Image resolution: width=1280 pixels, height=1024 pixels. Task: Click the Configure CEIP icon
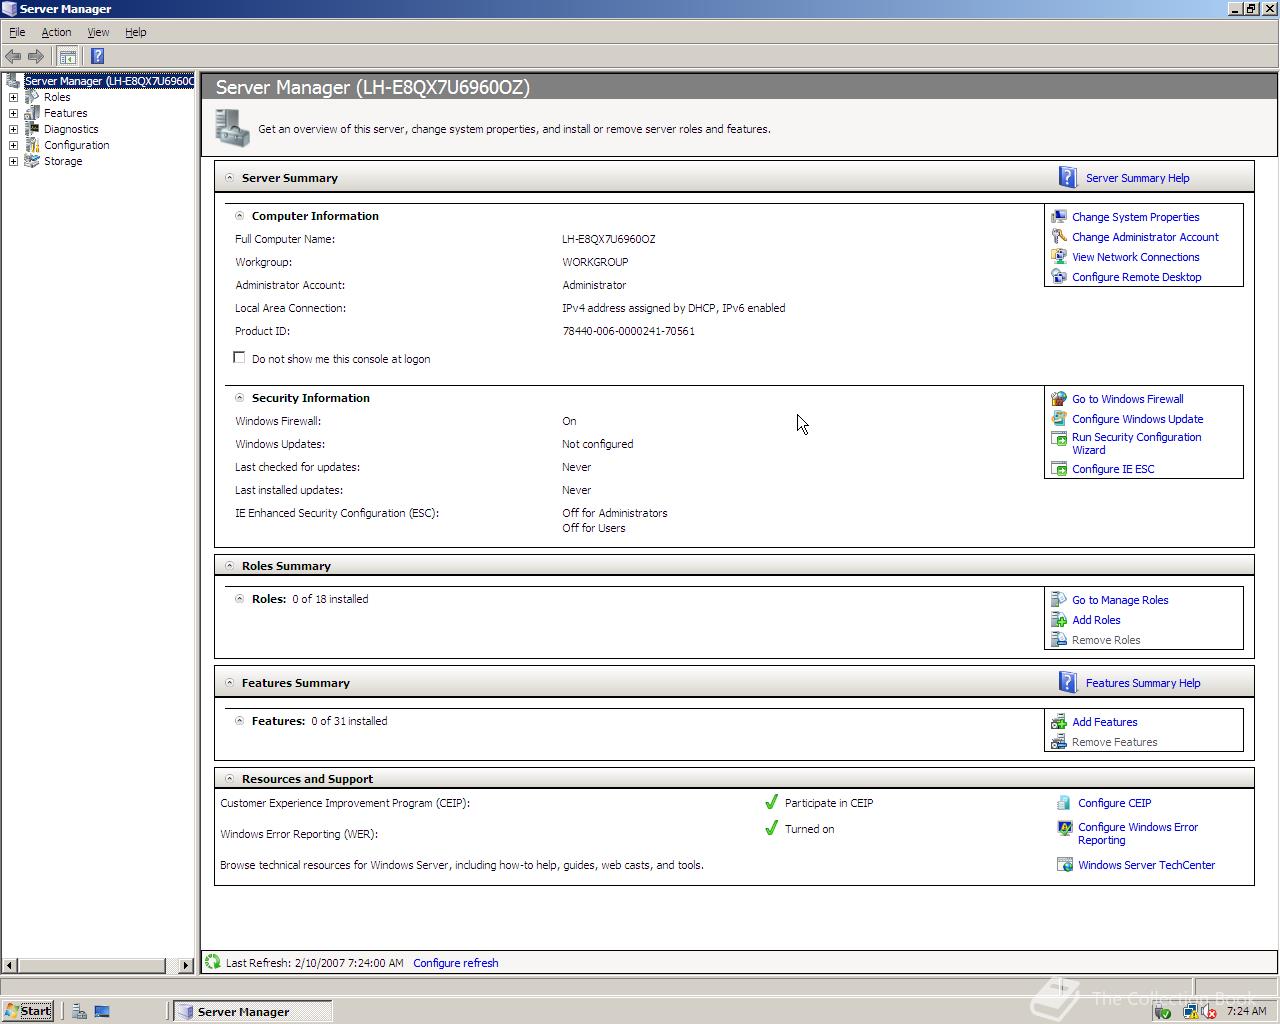tap(1065, 802)
